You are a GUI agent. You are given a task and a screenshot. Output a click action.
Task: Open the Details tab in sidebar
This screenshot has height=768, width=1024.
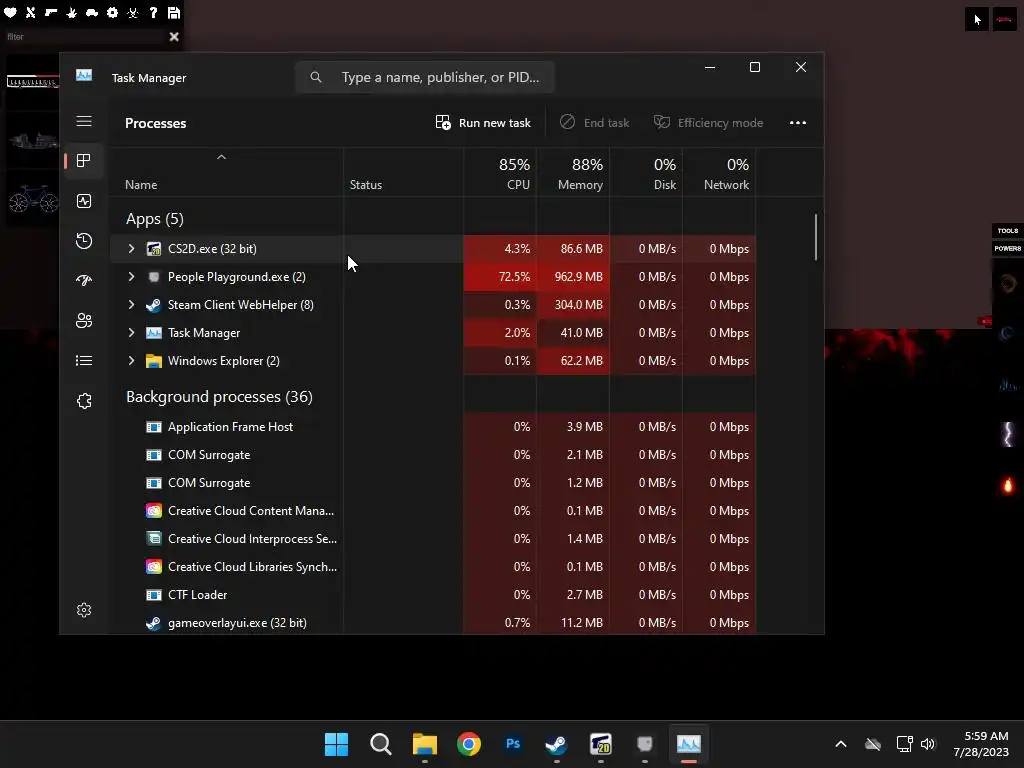pyautogui.click(x=84, y=360)
